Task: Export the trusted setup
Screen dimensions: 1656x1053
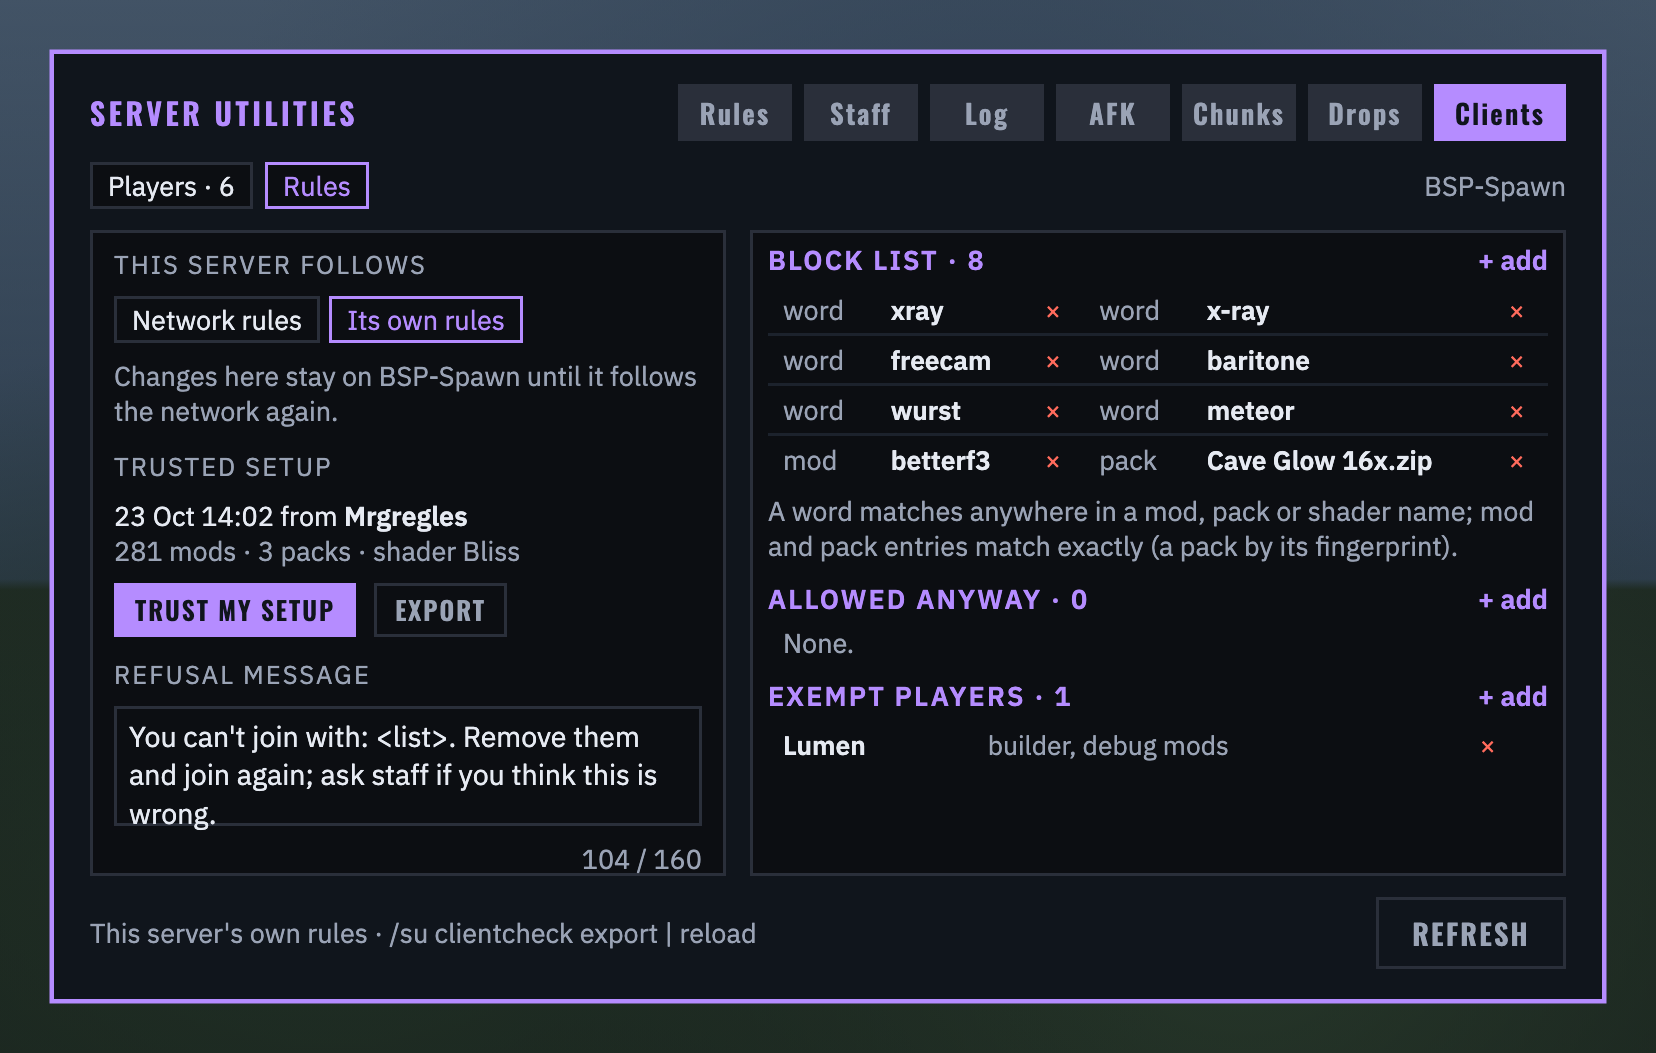Action: [x=440, y=610]
